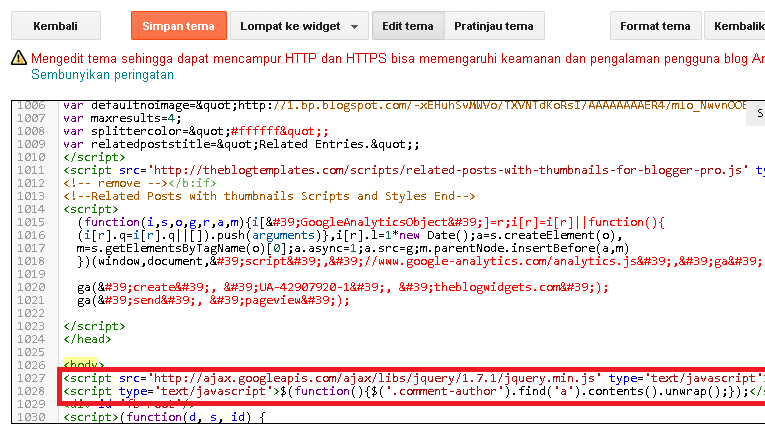Click the jquery.min.js script line
This screenshot has width=765, height=441.
tap(414, 378)
